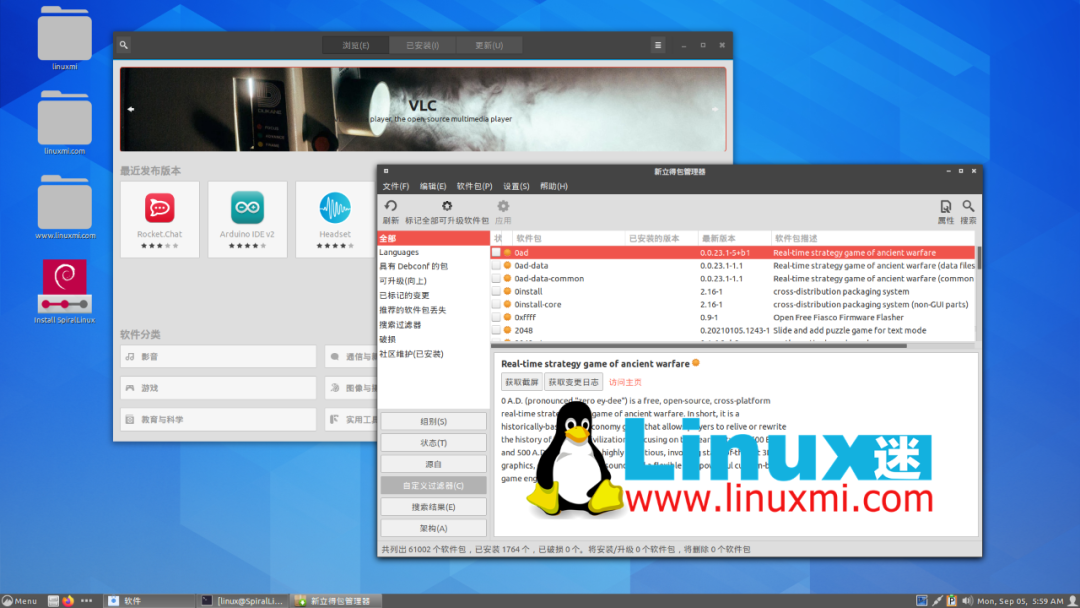
Task: Open the Rocket.Chat app icon
Action: [160, 208]
